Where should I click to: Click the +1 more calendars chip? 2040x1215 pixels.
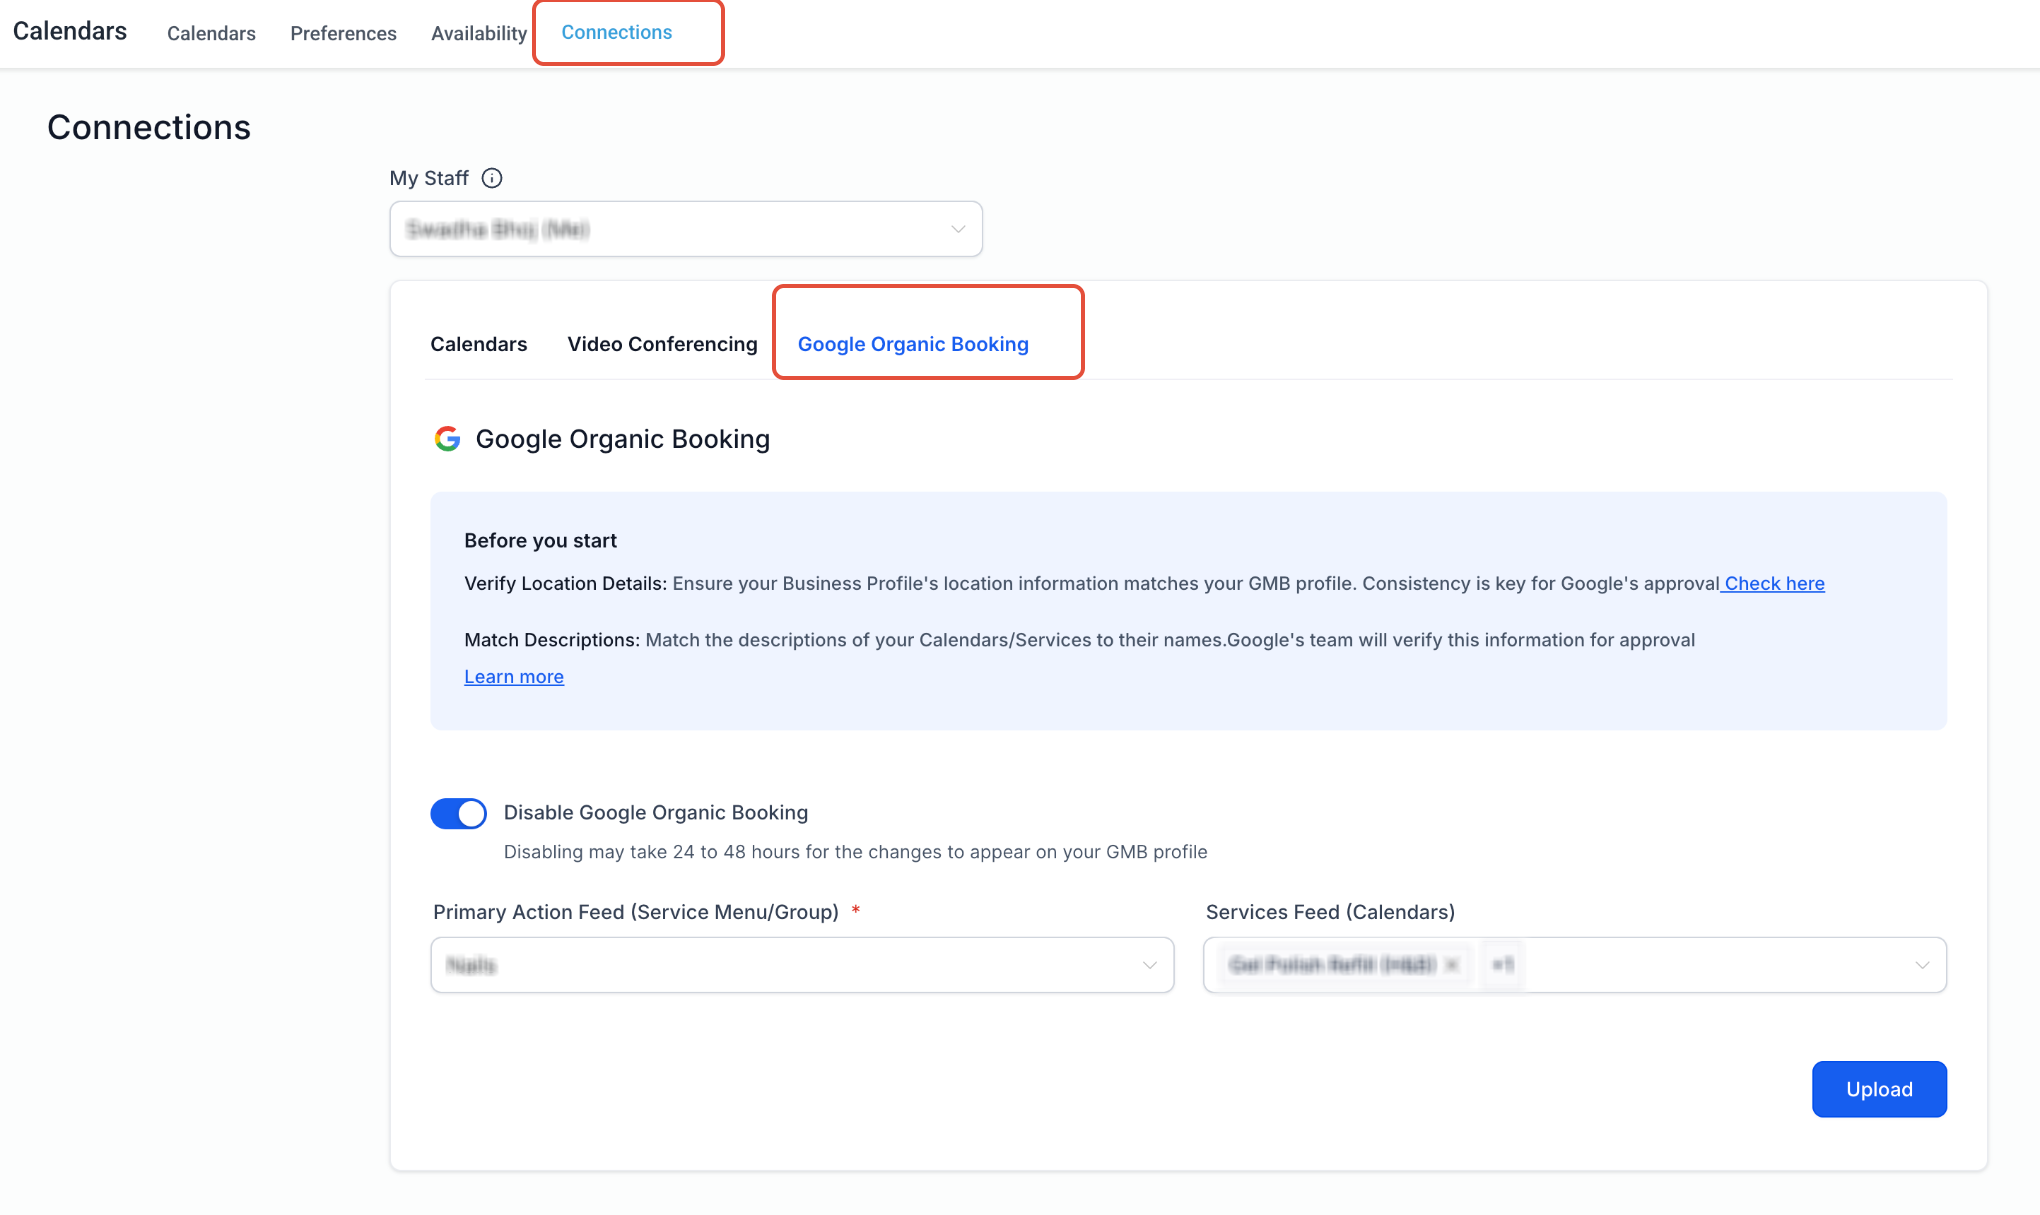(x=1502, y=965)
